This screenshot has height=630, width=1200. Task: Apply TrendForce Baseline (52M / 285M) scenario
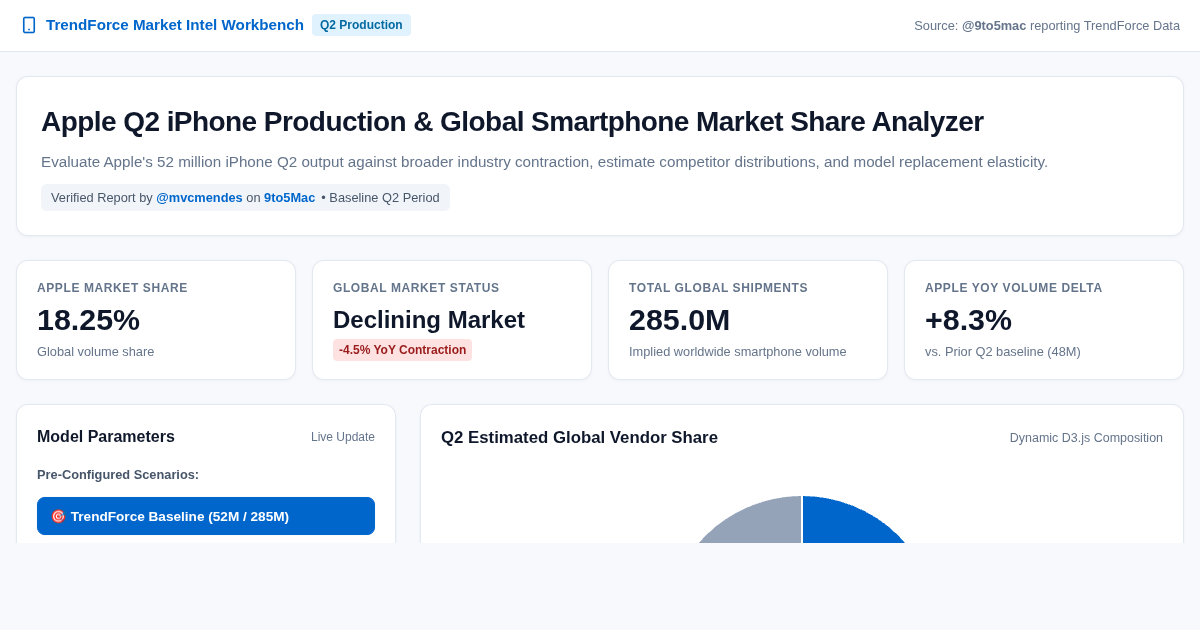pos(206,516)
